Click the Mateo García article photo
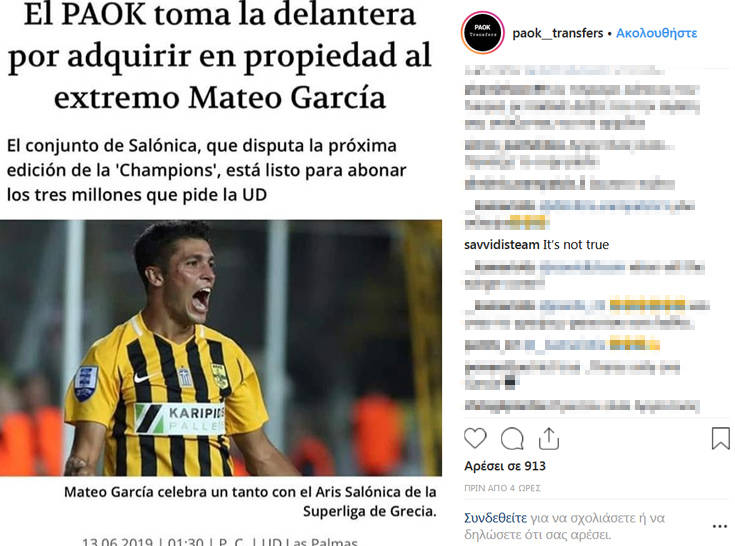Viewport: 735px width, 546px height. point(221,348)
